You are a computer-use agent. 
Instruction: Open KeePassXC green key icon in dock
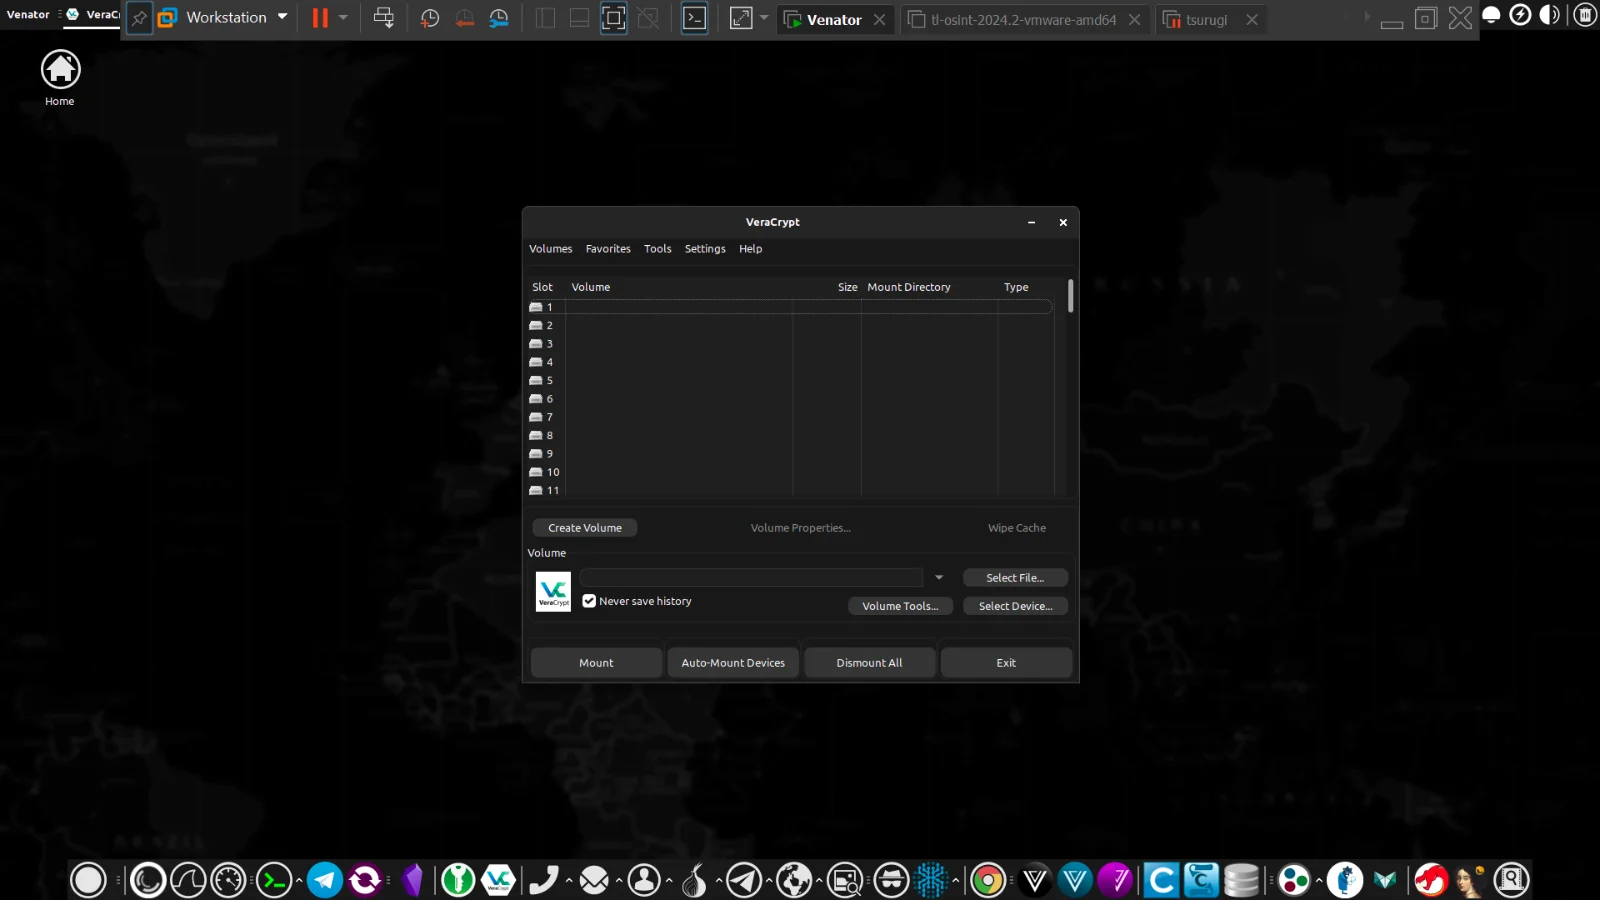pyautogui.click(x=458, y=880)
